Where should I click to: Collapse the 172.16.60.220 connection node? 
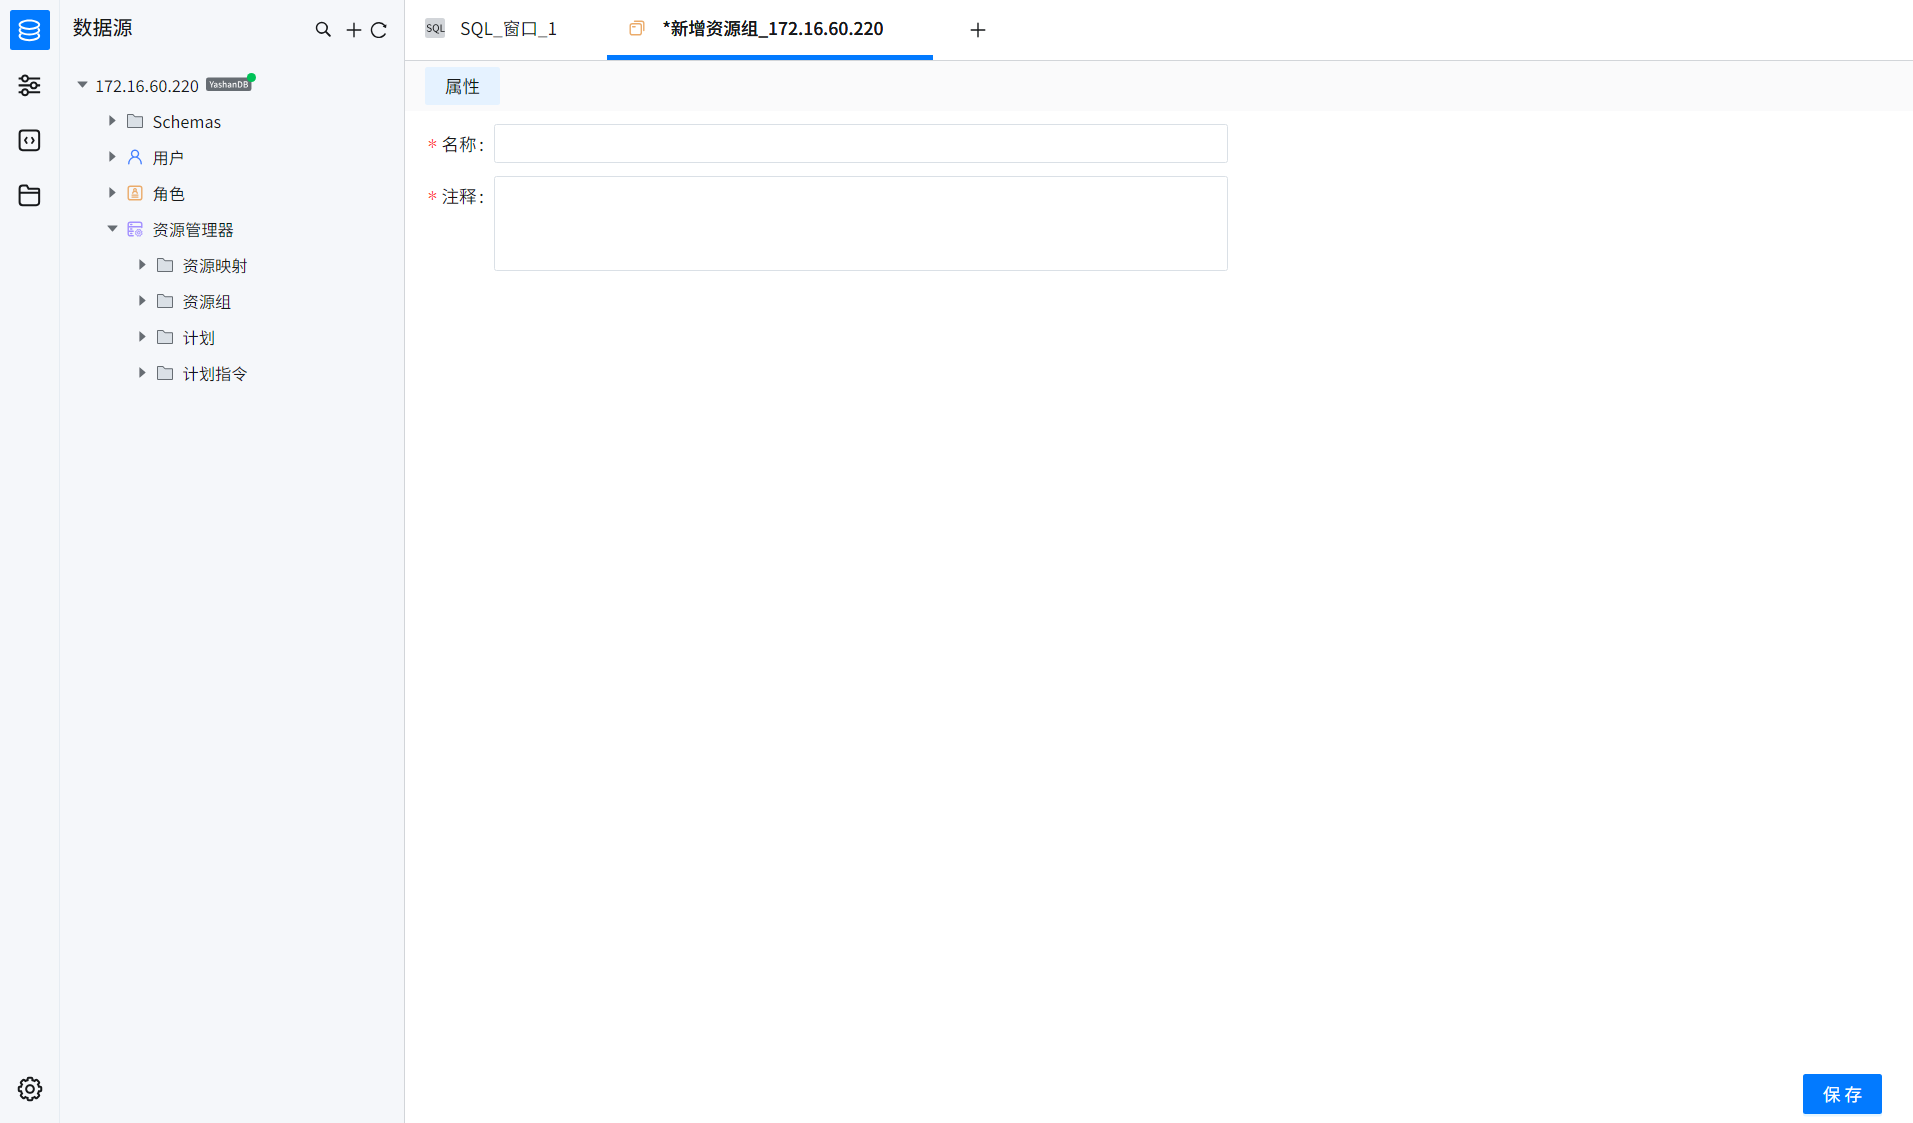tap(83, 85)
